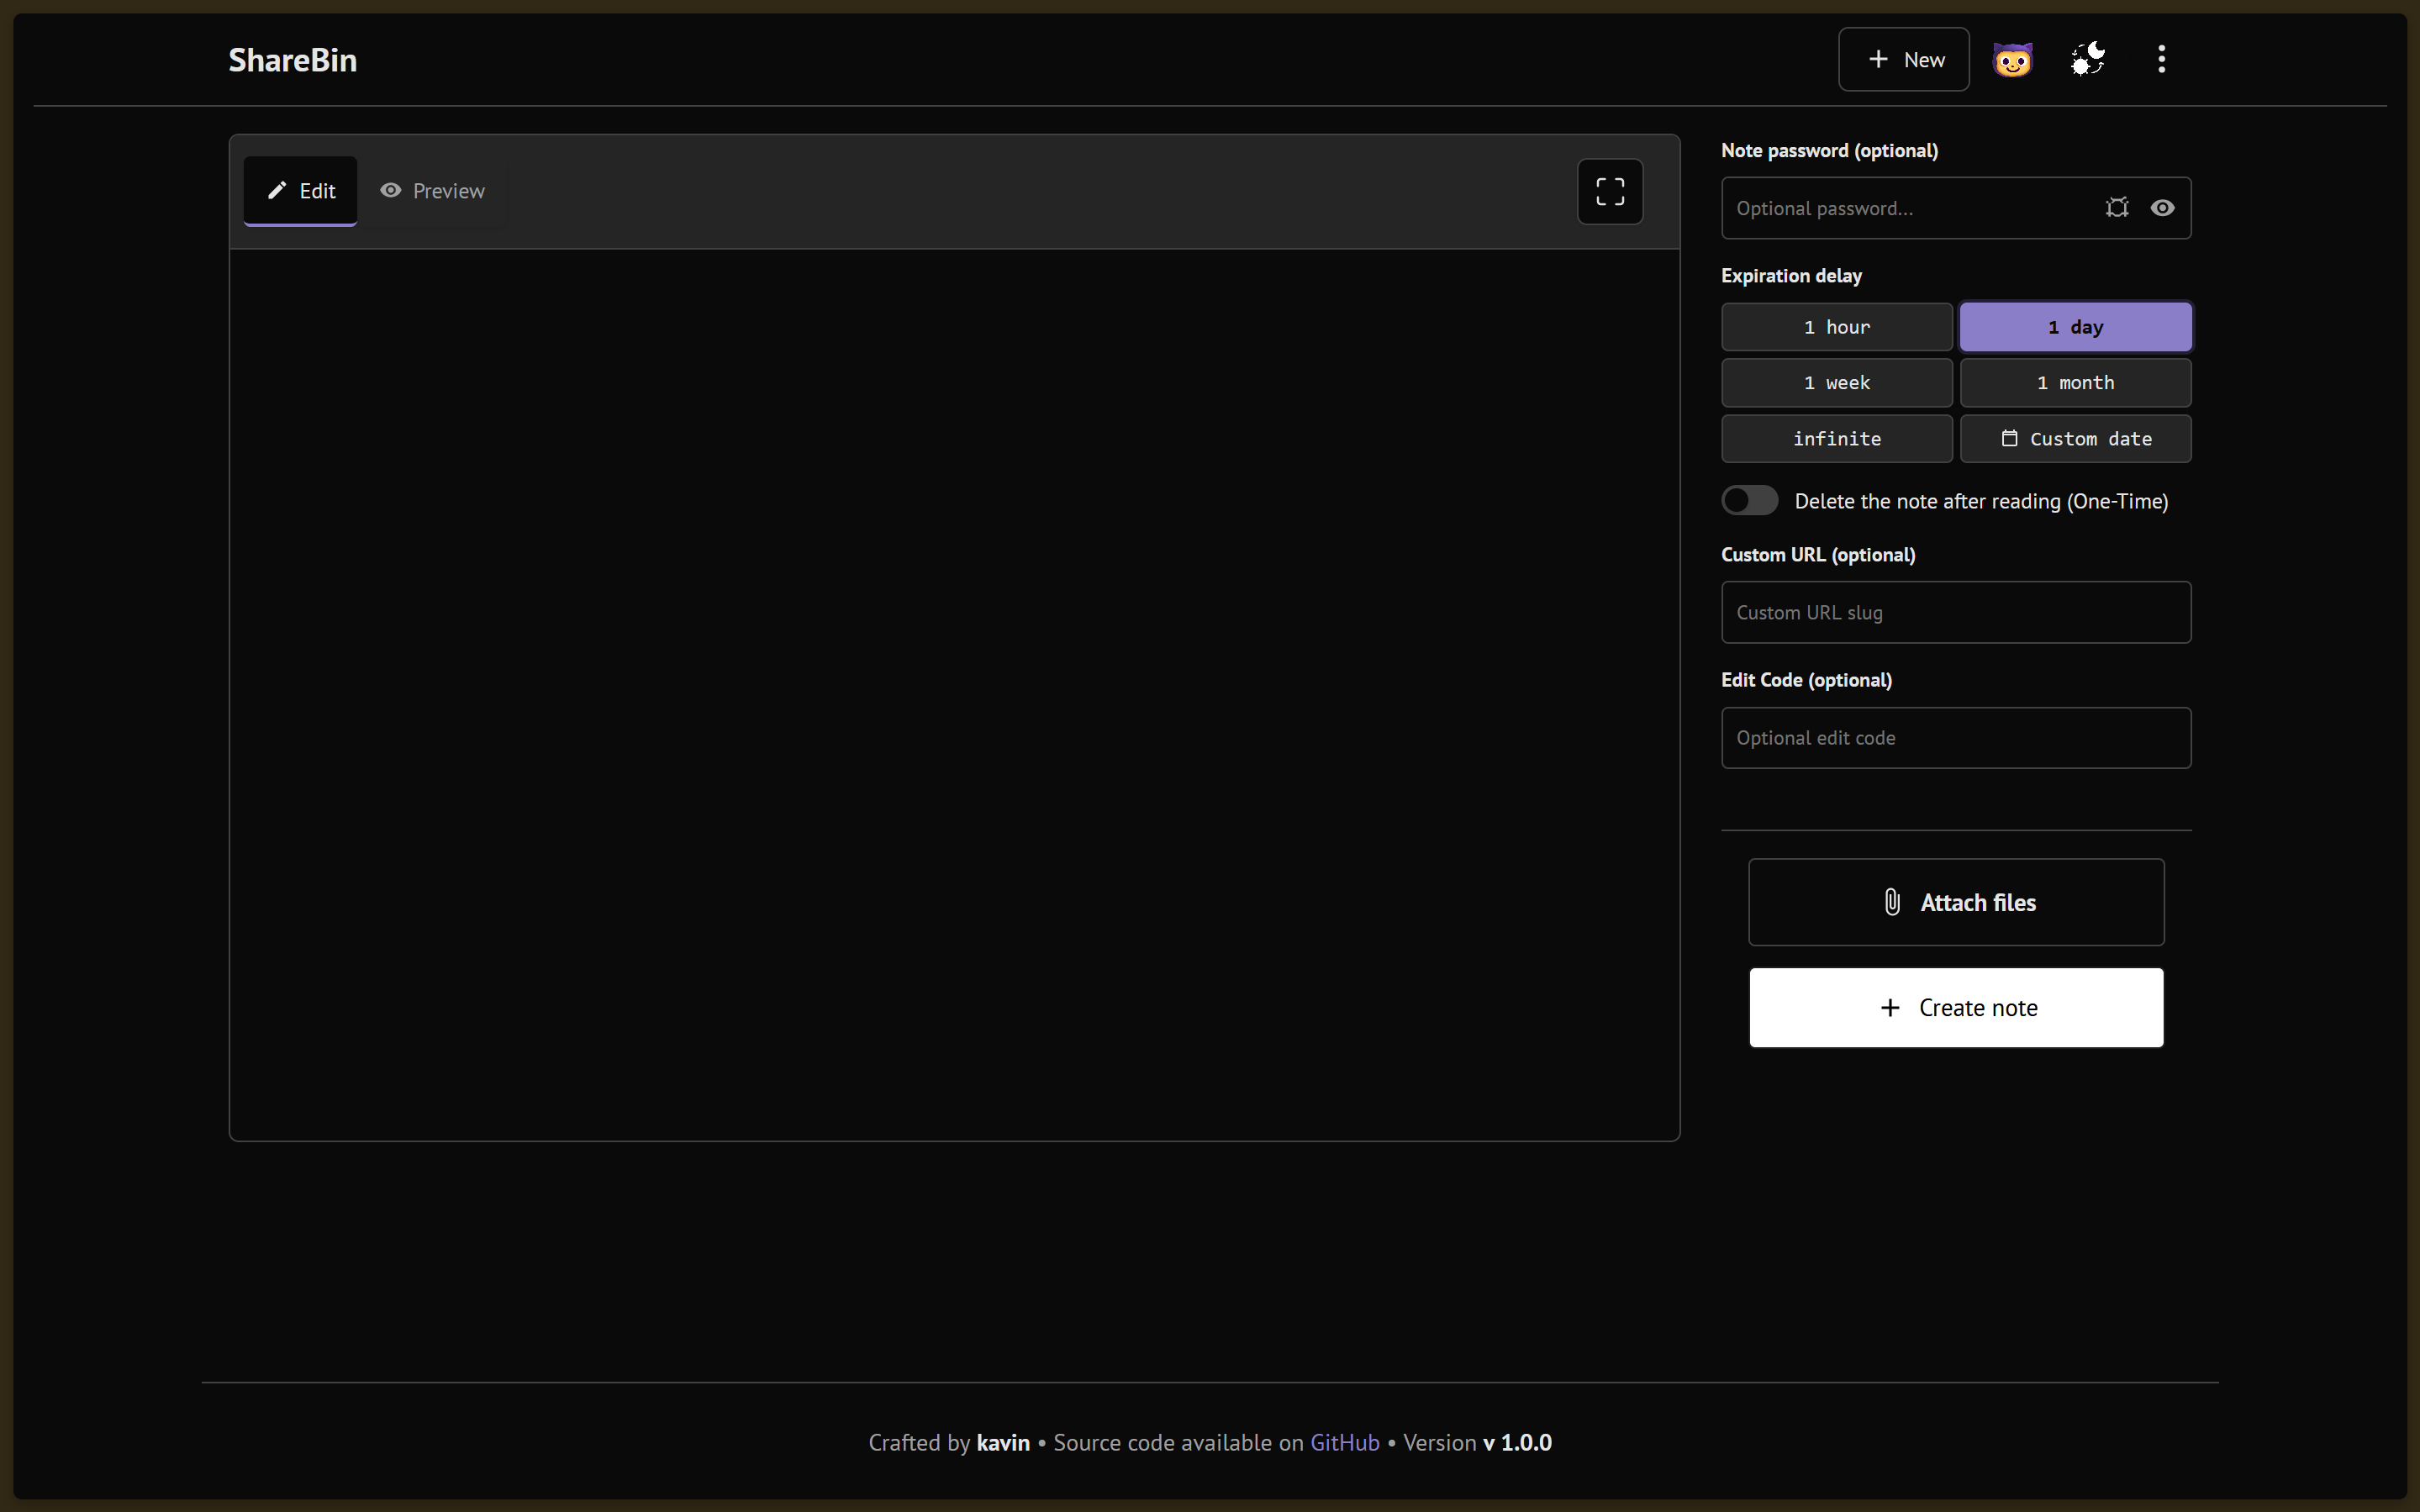This screenshot has width=2420, height=1512.
Task: Focus the Optional edit code field
Action: tap(1956, 738)
